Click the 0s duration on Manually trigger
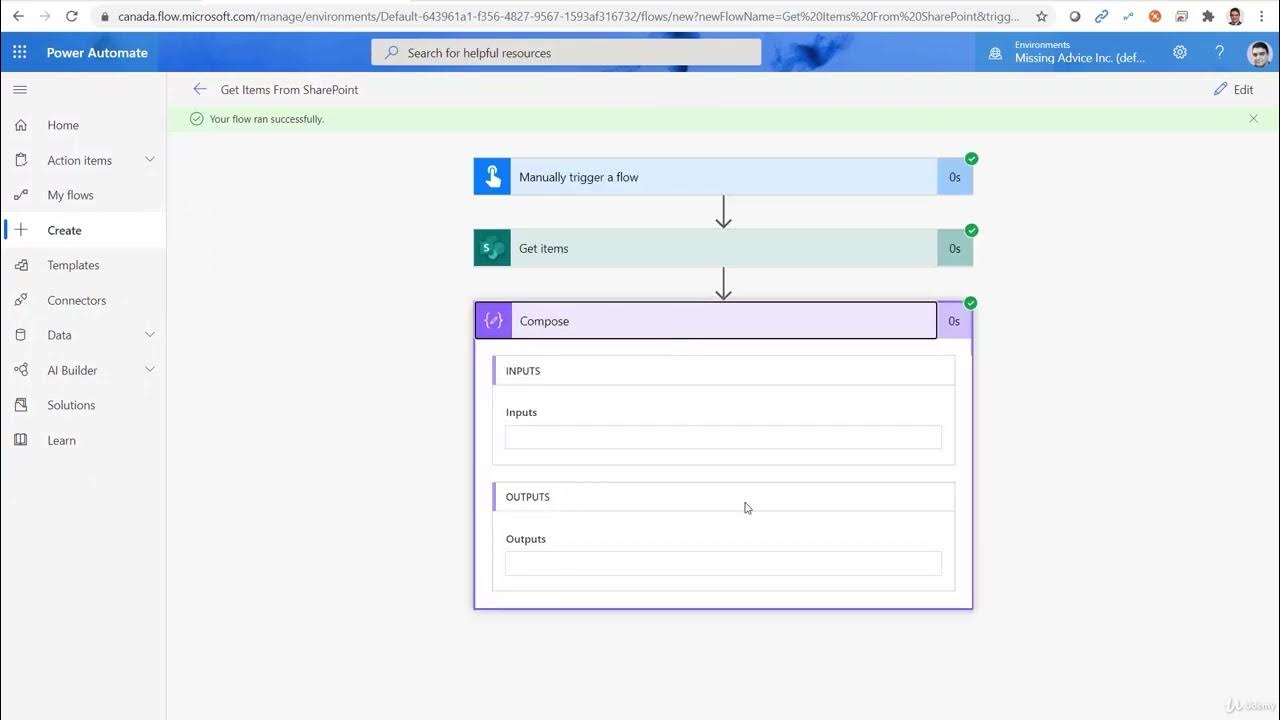 (x=955, y=177)
